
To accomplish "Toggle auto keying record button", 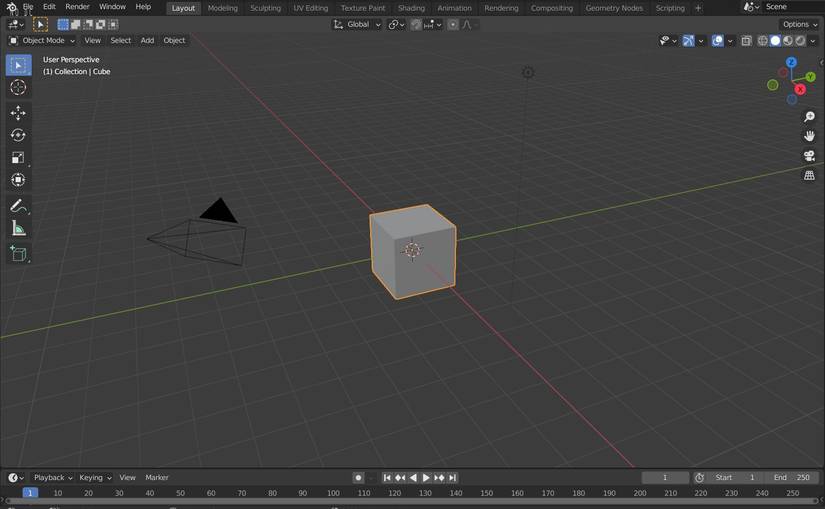I will [358, 477].
